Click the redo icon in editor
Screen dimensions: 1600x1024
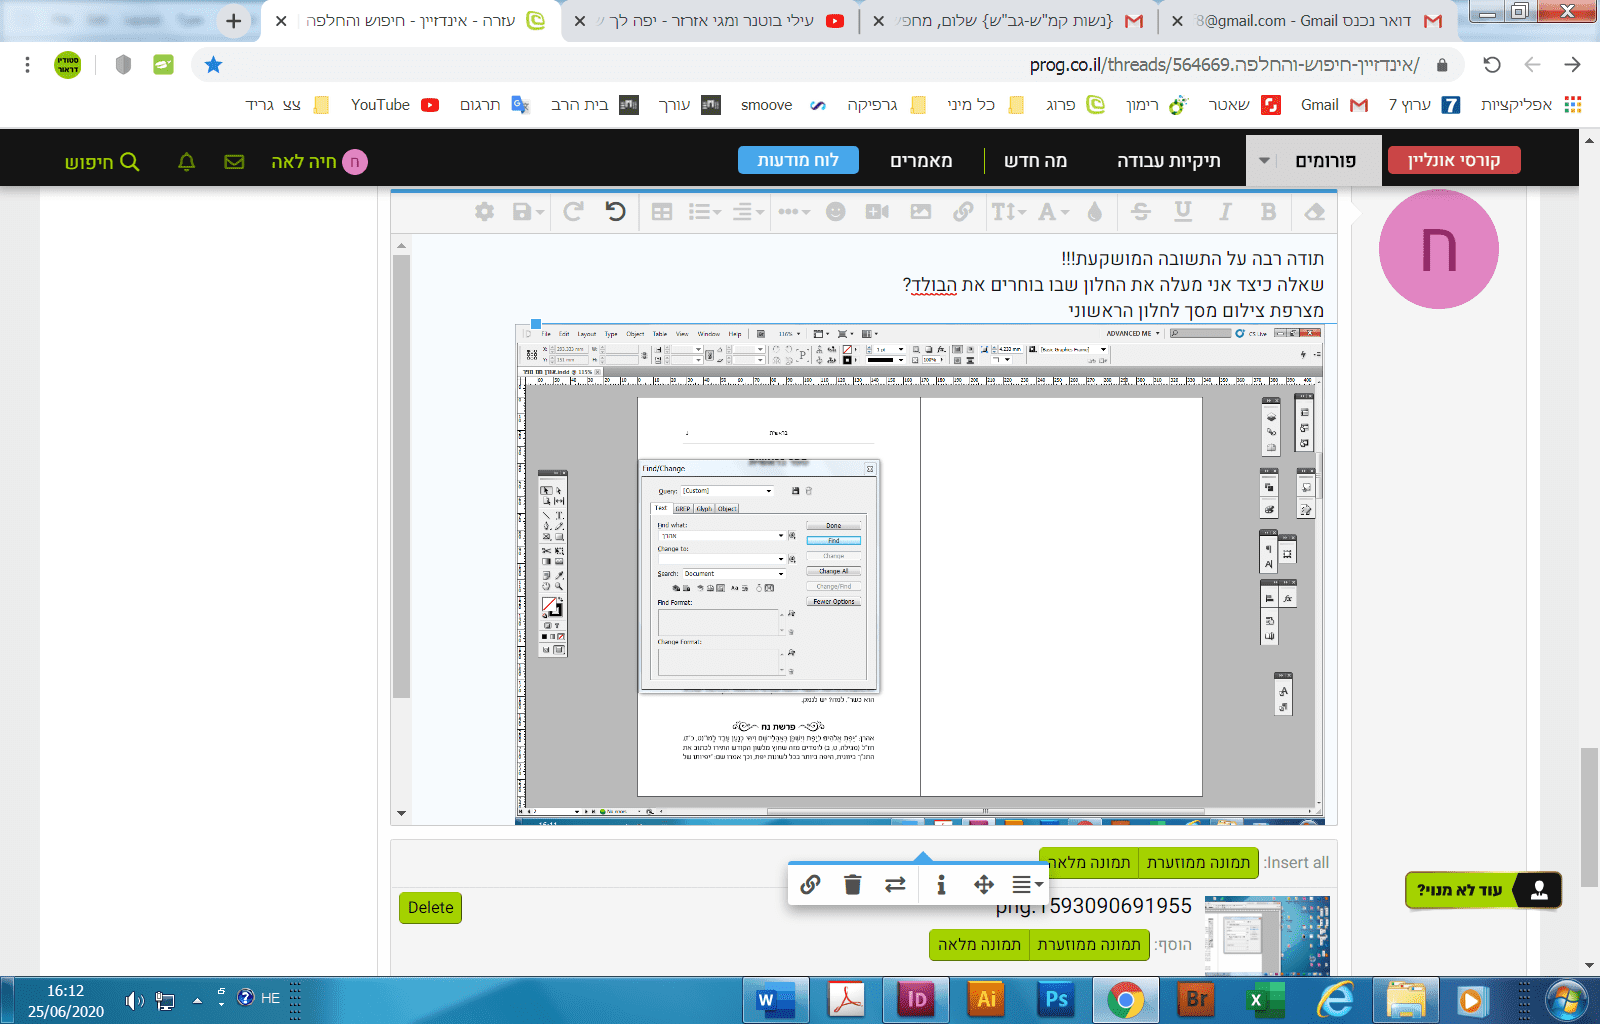click(x=573, y=211)
